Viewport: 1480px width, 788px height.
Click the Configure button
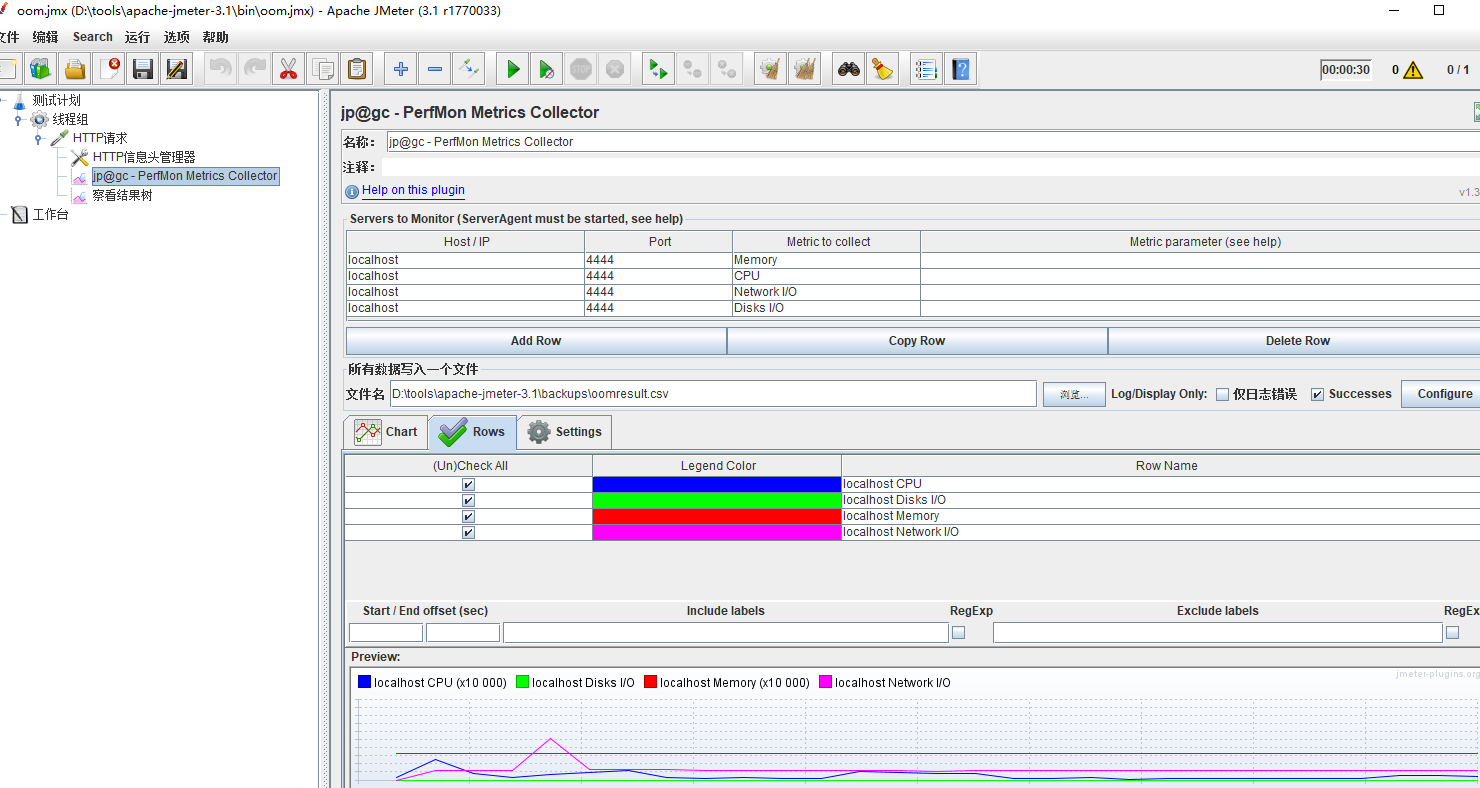click(x=1443, y=394)
